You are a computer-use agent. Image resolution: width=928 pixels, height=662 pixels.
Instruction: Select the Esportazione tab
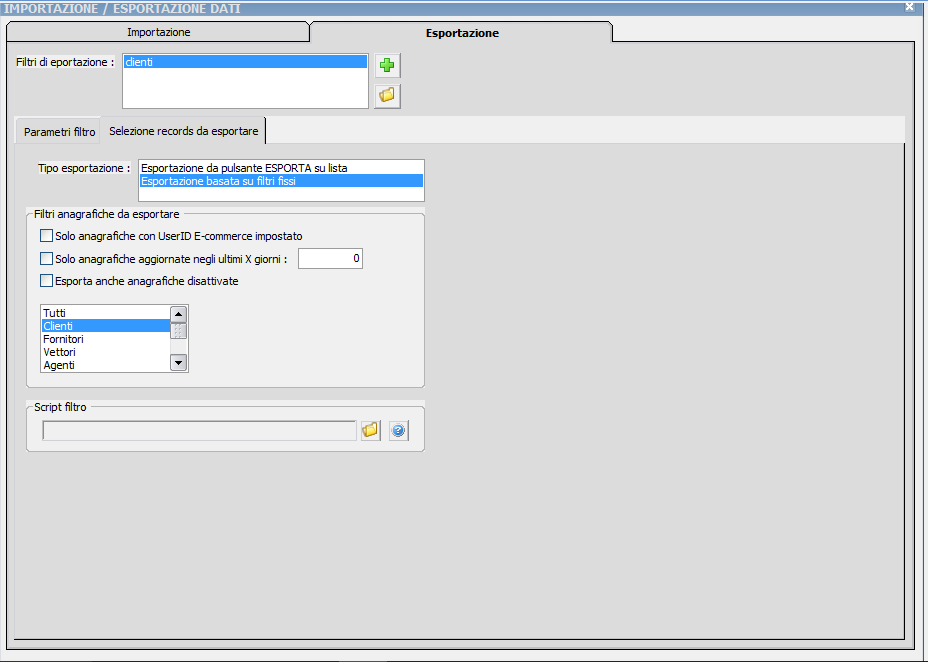(x=462, y=33)
